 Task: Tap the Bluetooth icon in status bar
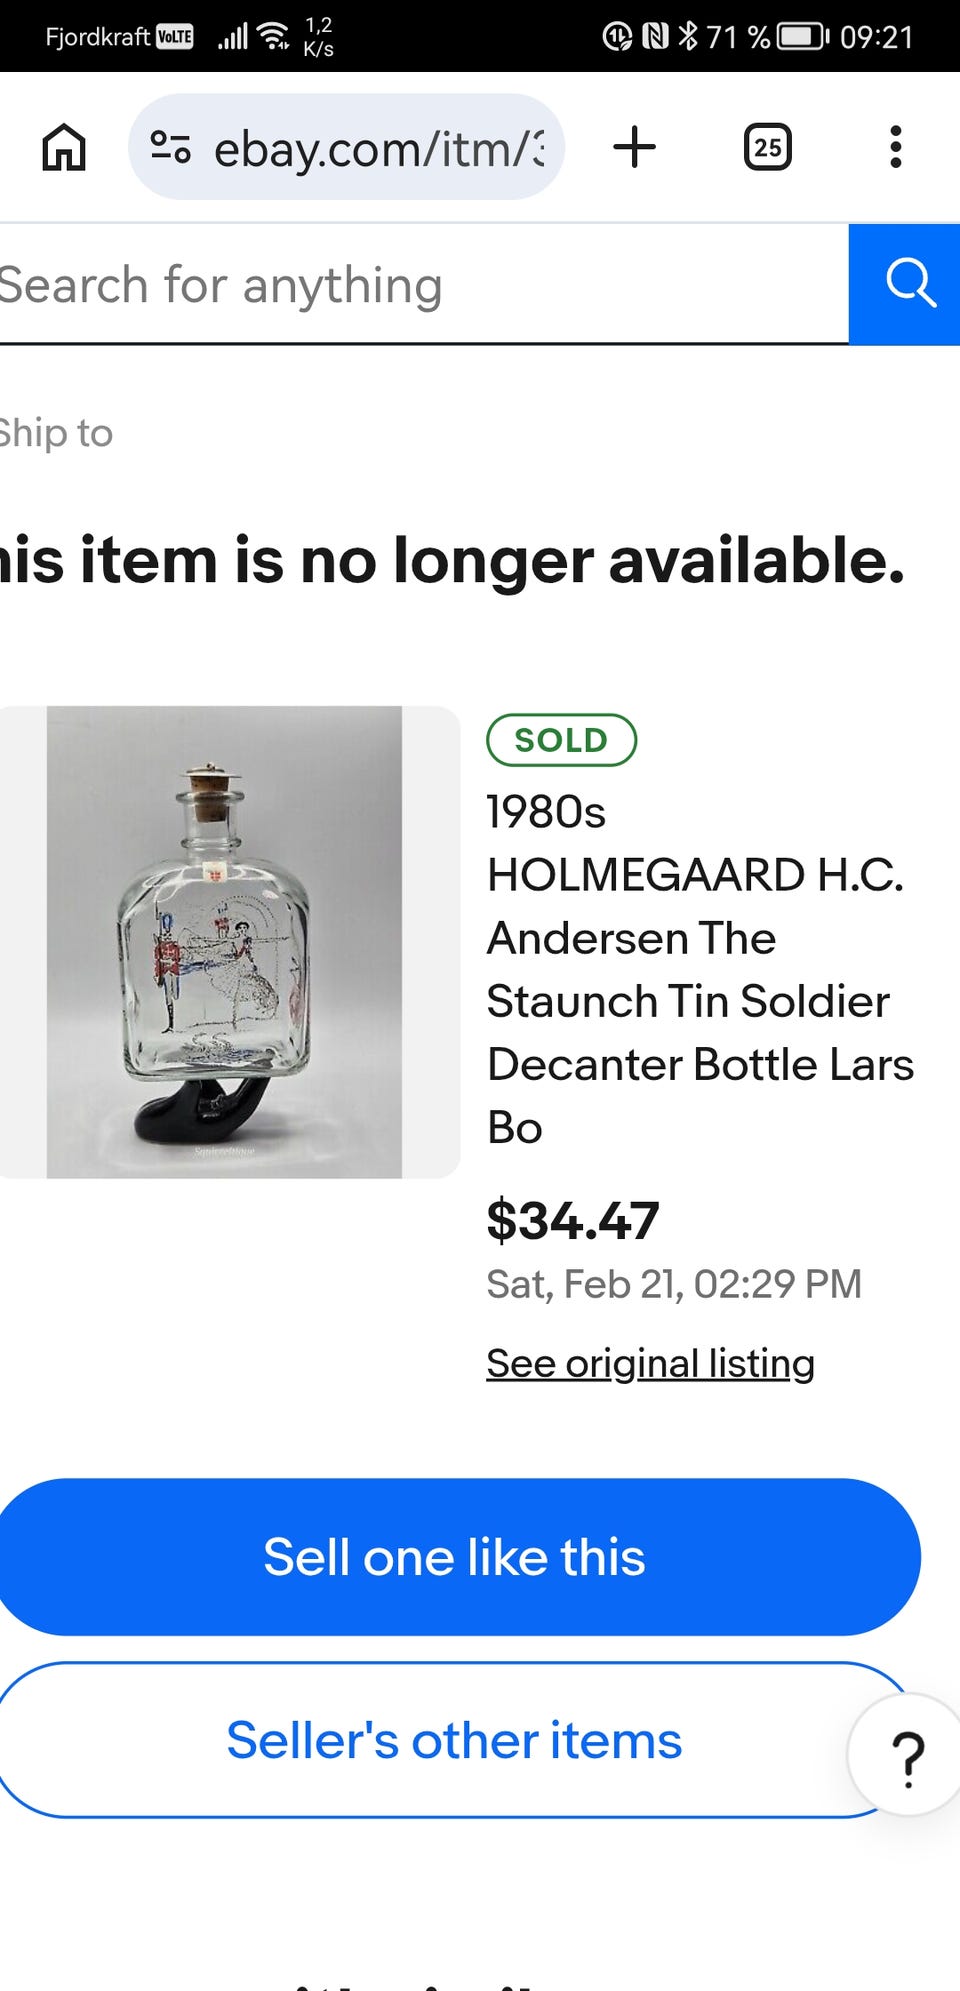[688, 37]
